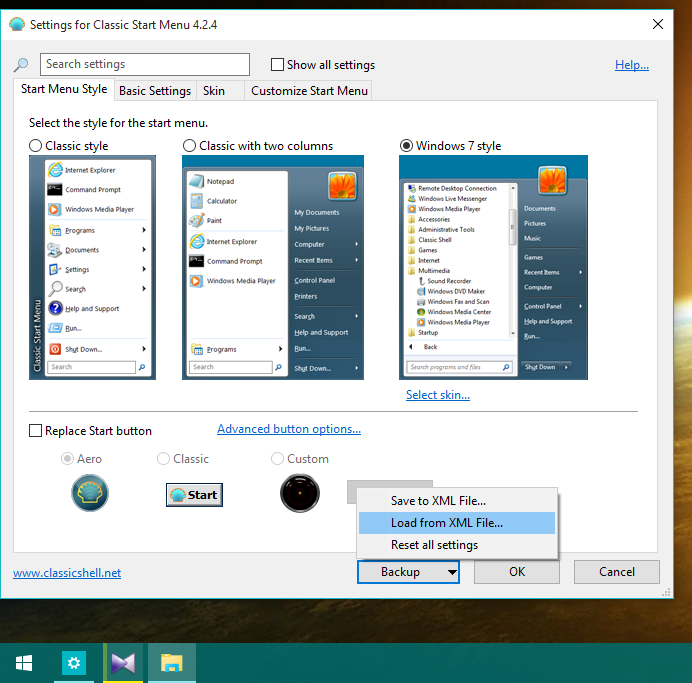Enable the Replace Start button checkbox

click(35, 430)
